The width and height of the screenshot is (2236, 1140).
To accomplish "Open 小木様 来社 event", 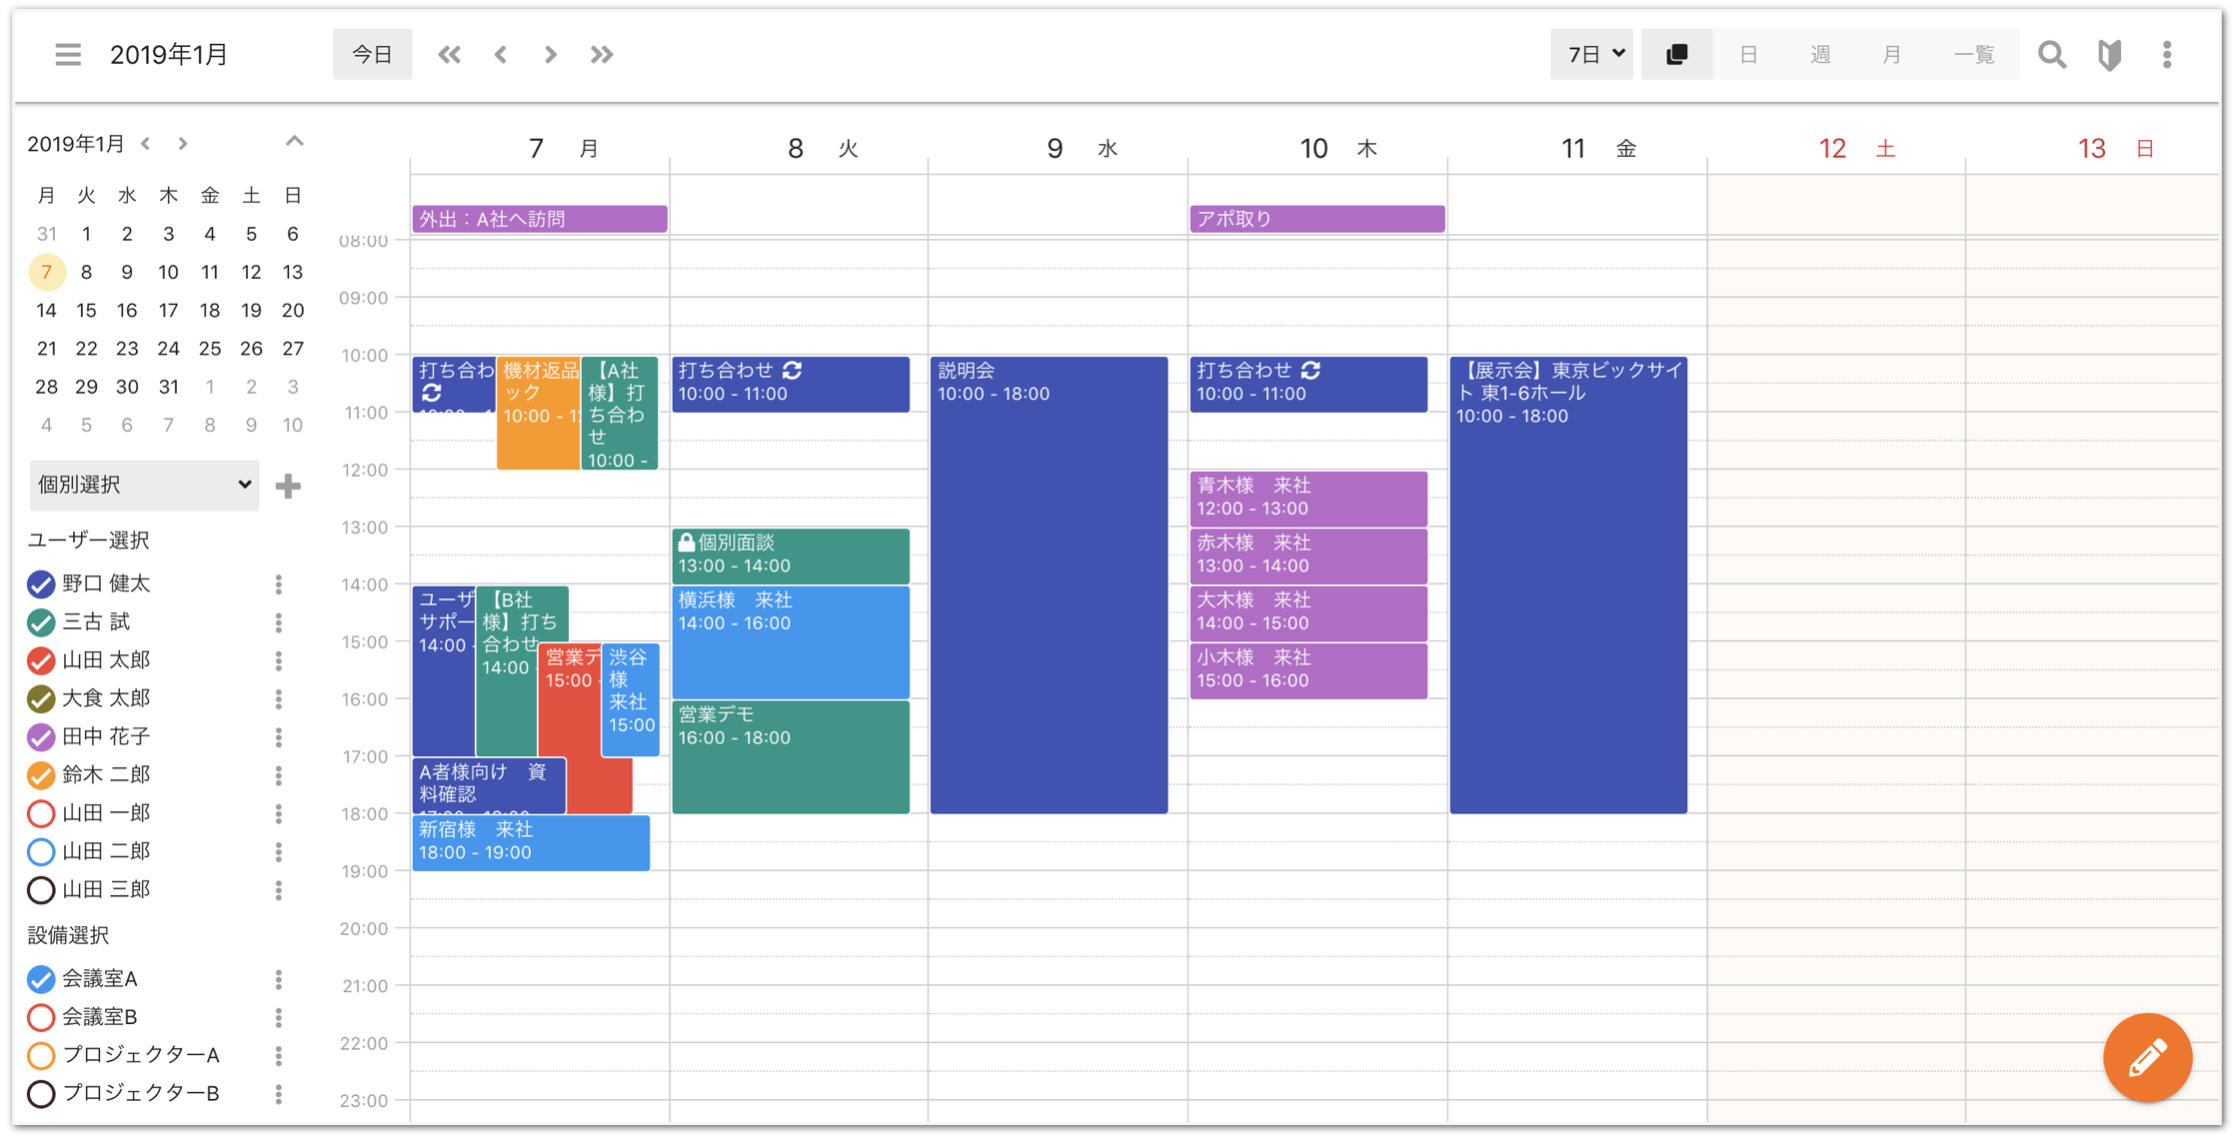I will coord(1308,670).
